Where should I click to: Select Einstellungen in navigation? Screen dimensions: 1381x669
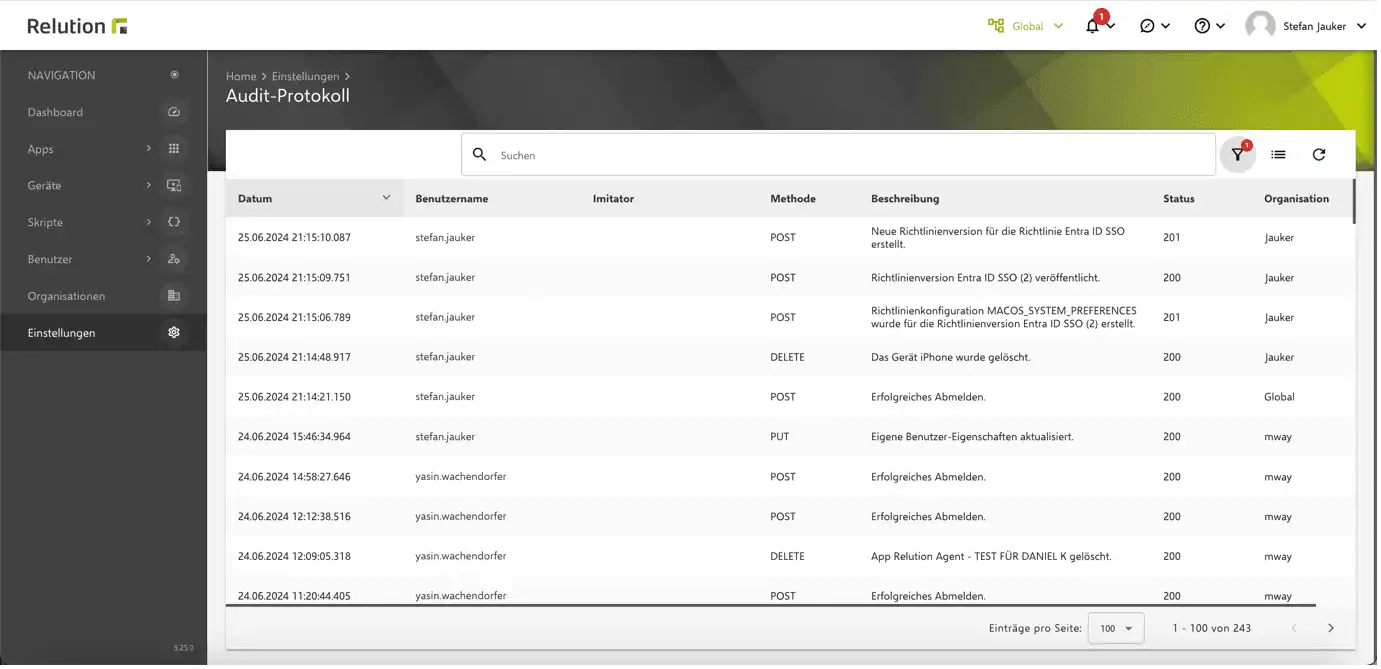click(x=62, y=334)
